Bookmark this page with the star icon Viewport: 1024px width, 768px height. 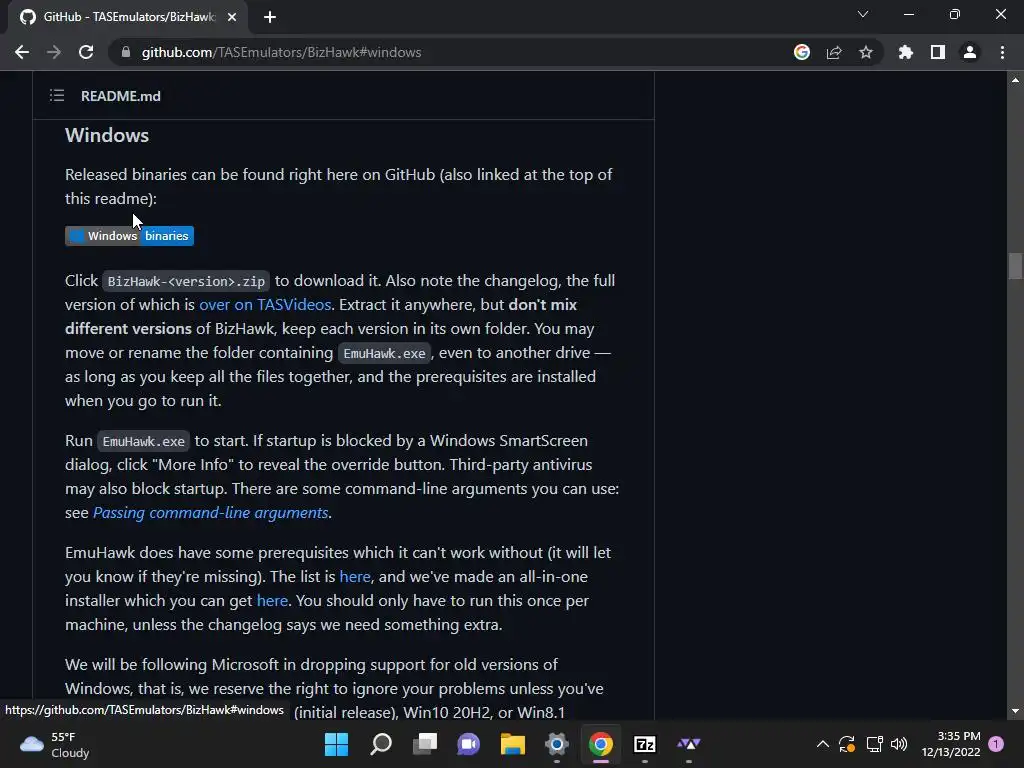click(x=866, y=52)
